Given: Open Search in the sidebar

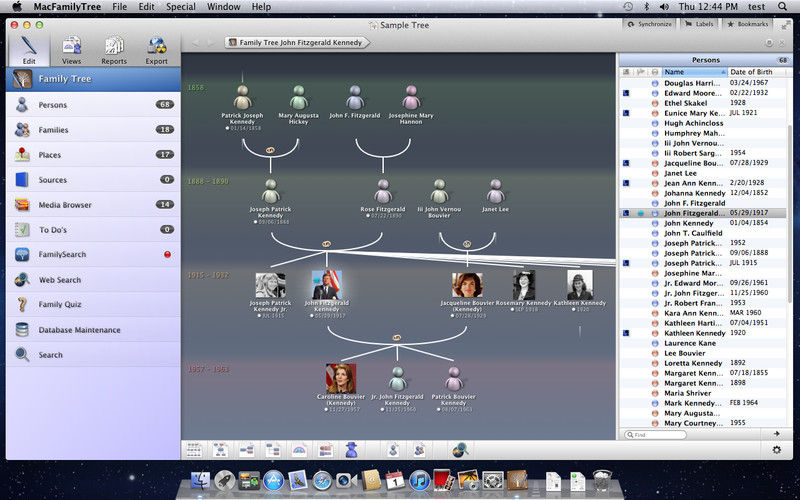Looking at the screenshot, I should [93, 355].
